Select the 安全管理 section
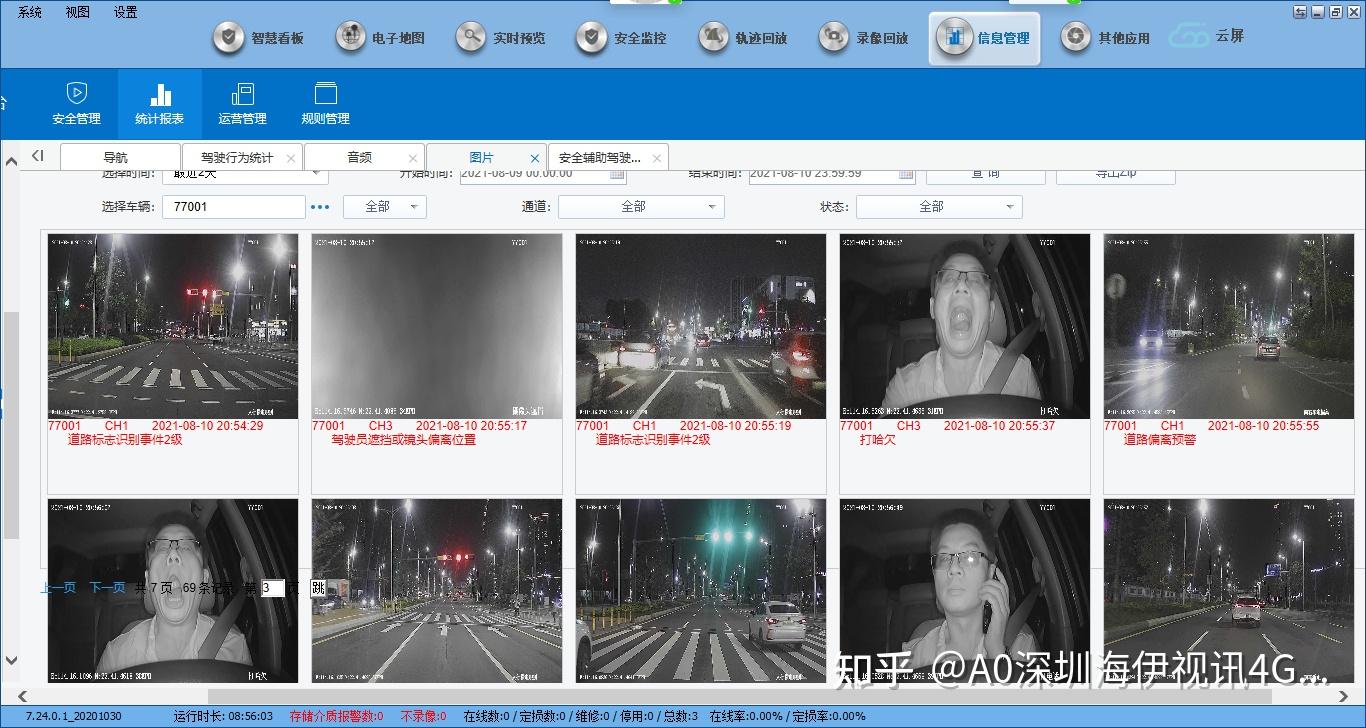Viewport: 1366px width, 728px height. (76, 104)
